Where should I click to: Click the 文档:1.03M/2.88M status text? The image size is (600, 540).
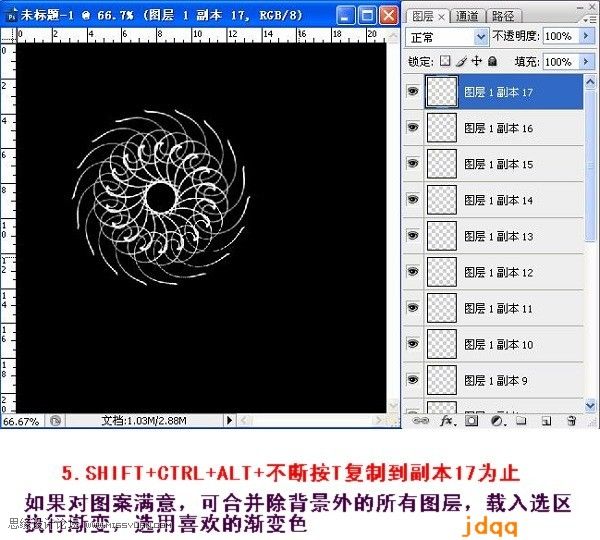[144, 421]
